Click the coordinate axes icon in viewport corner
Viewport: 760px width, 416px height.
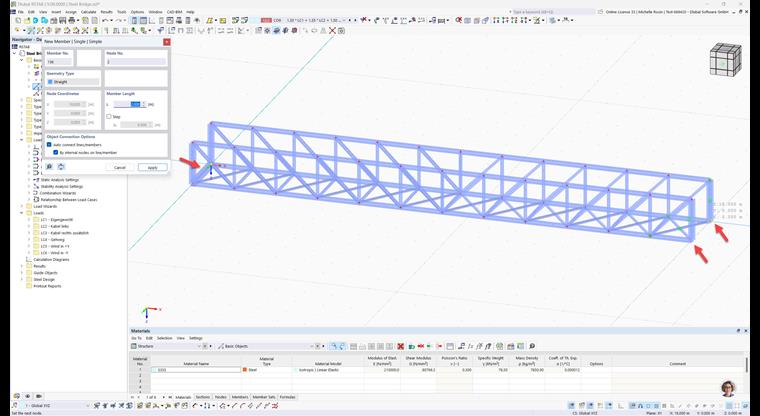151,313
